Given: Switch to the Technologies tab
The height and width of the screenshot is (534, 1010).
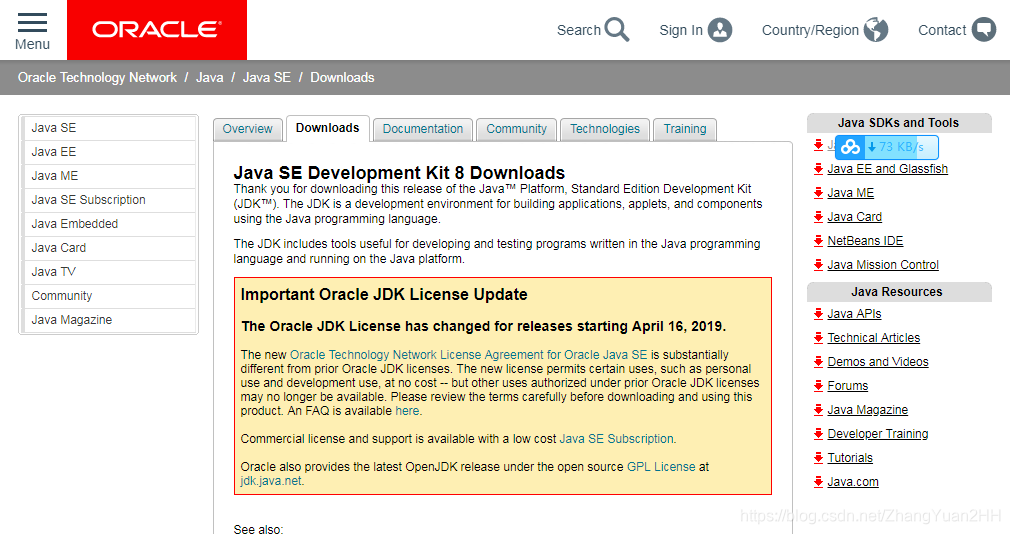Looking at the screenshot, I should [605, 129].
